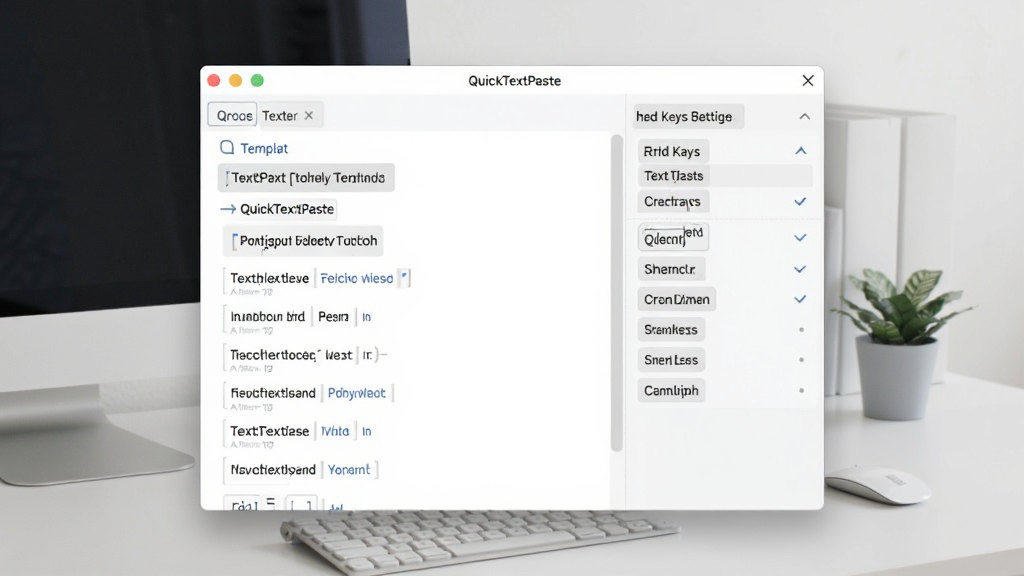The width and height of the screenshot is (1024, 576).
Task: Click the green zoom traffic light
Action: (257, 80)
